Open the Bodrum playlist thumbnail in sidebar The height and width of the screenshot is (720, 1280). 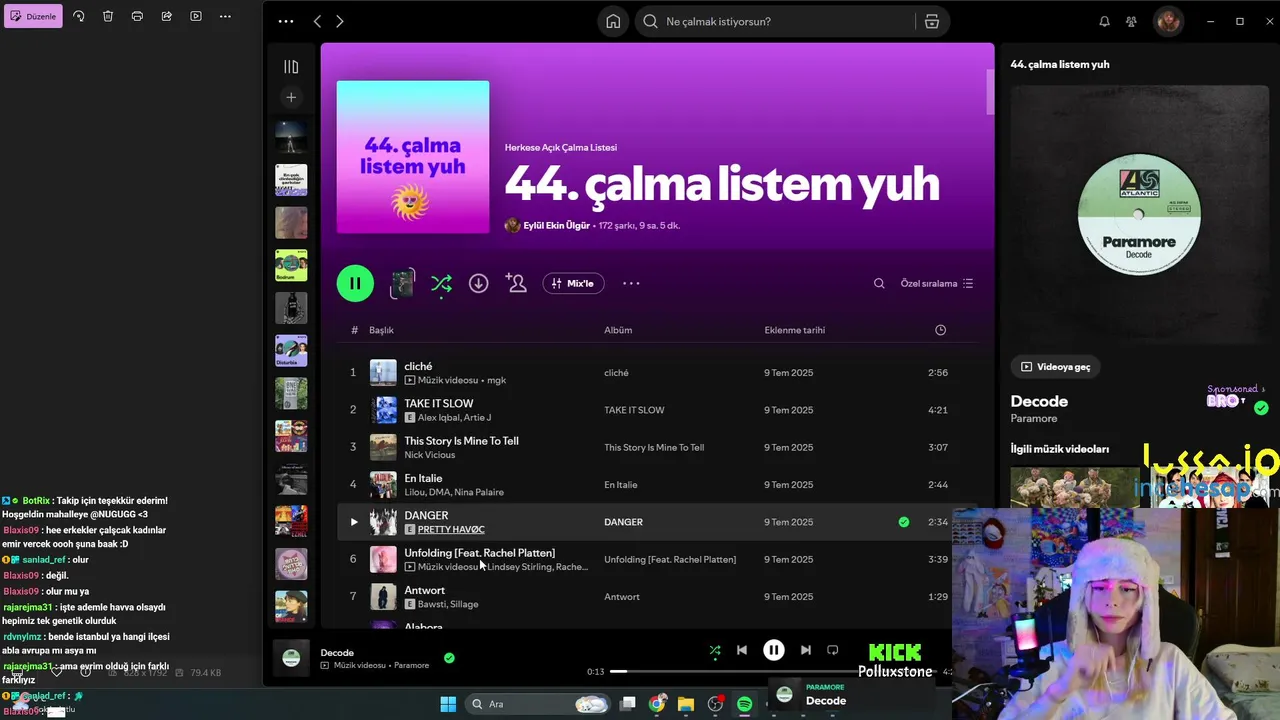(x=291, y=265)
